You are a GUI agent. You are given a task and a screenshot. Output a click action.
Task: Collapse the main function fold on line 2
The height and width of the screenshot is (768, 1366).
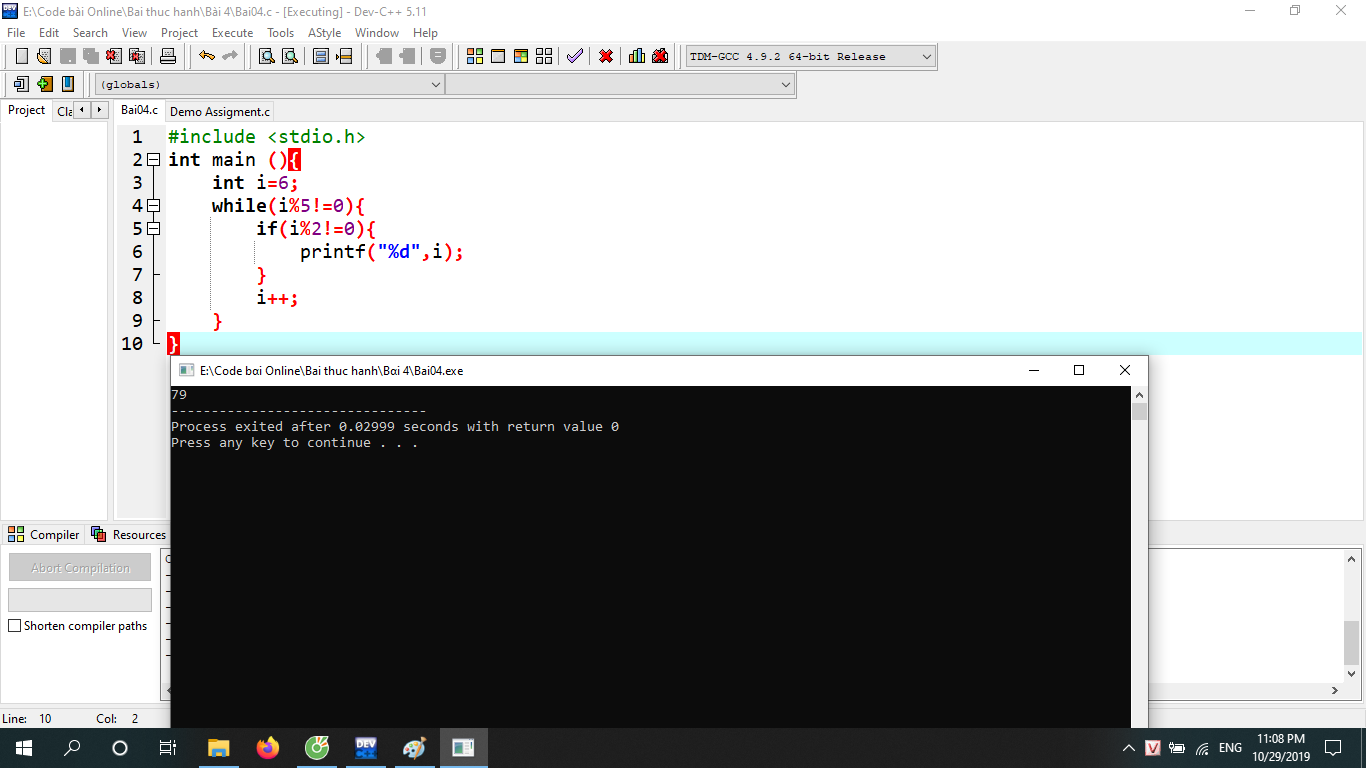pyautogui.click(x=153, y=160)
